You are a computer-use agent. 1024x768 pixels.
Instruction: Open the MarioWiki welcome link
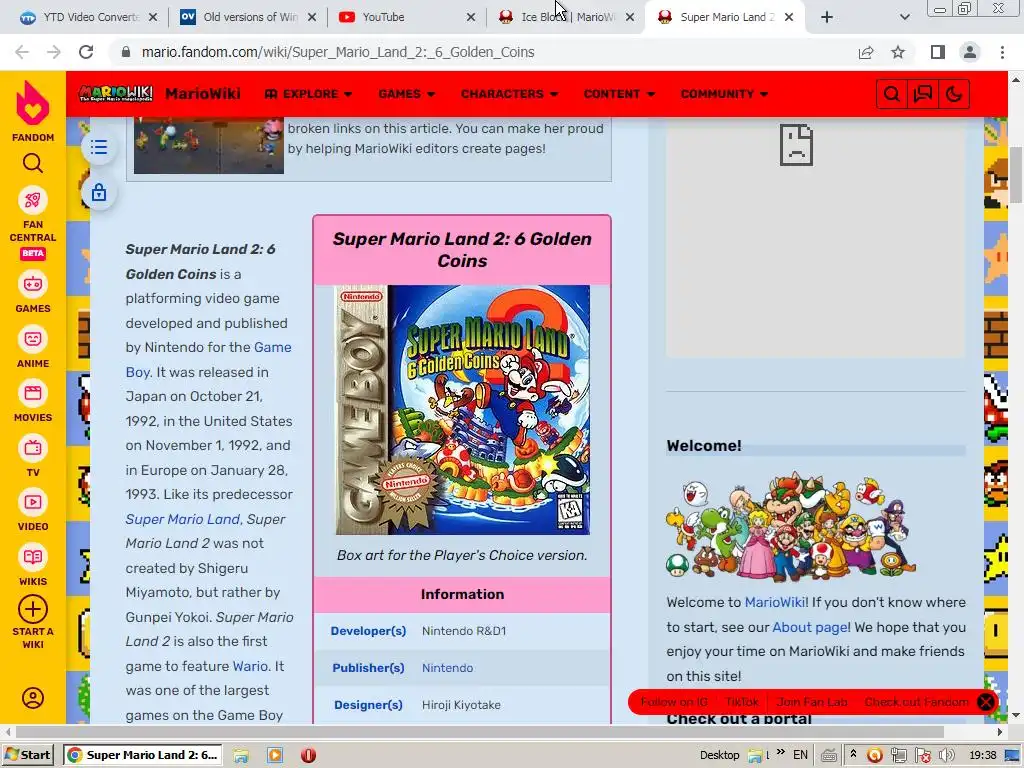pyautogui.click(x=775, y=602)
